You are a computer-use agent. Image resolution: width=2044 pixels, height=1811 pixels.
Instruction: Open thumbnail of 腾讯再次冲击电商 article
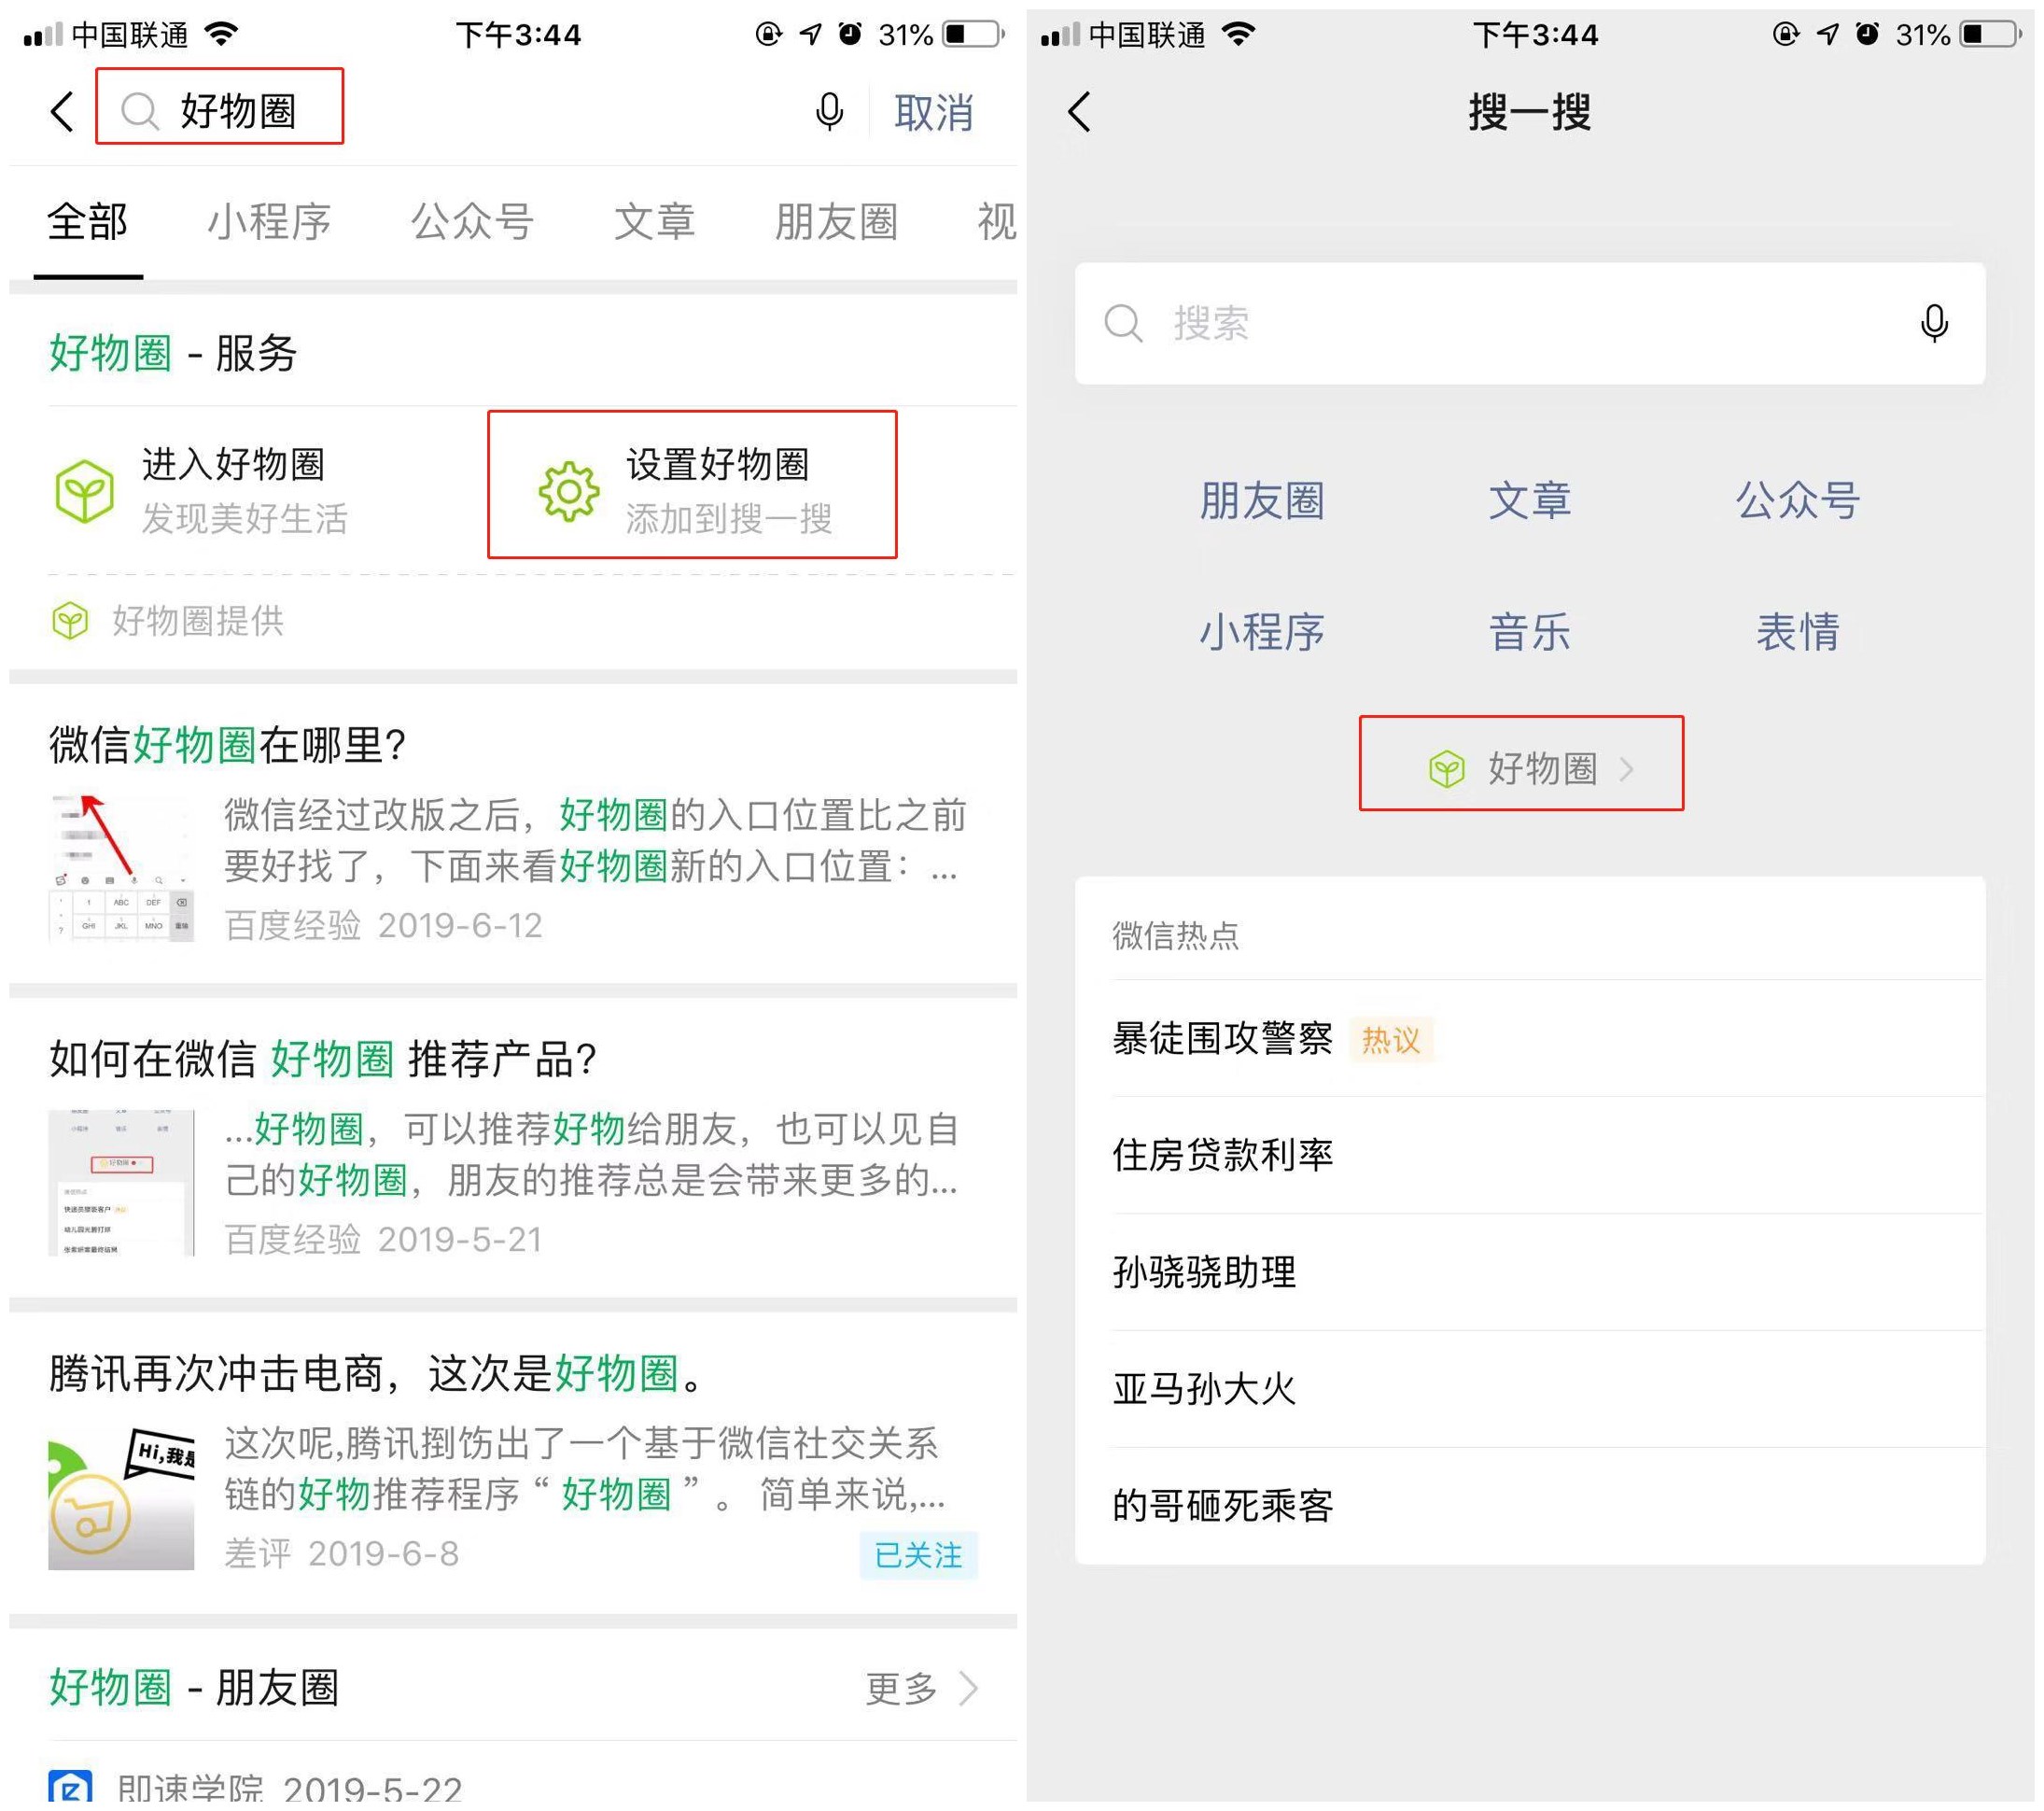pyautogui.click(x=121, y=1497)
